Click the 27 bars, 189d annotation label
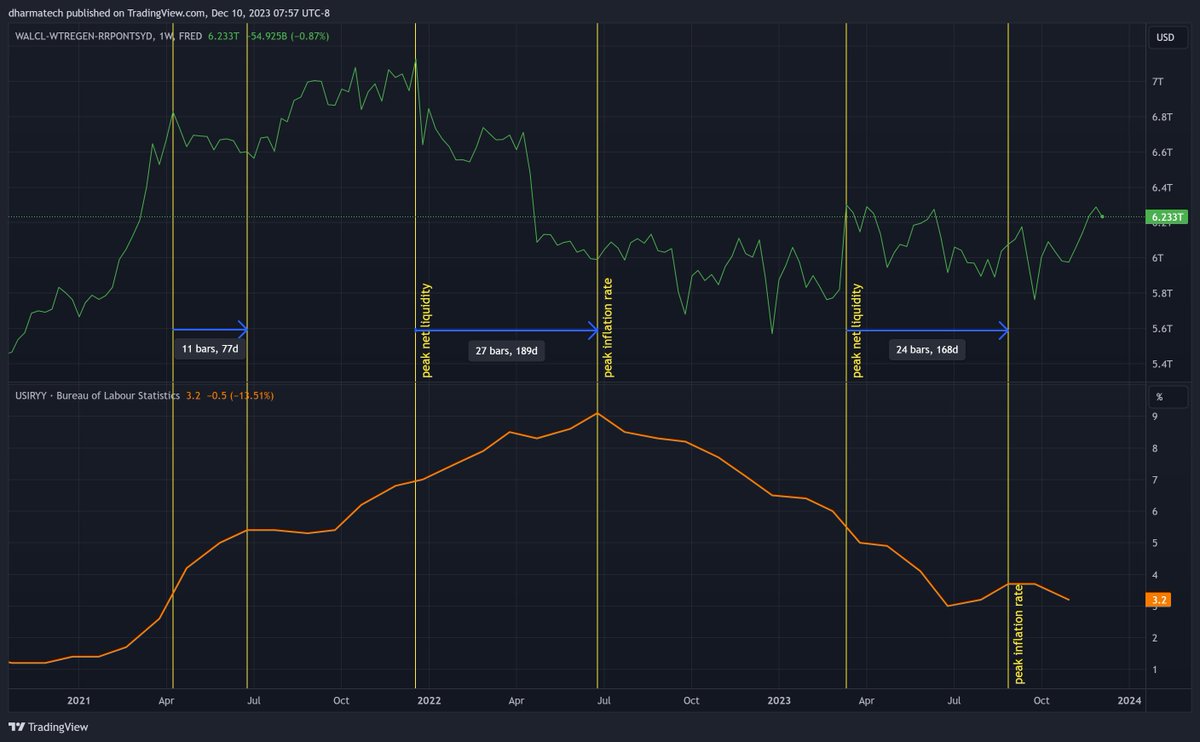Image resolution: width=1200 pixels, height=742 pixels. point(505,350)
